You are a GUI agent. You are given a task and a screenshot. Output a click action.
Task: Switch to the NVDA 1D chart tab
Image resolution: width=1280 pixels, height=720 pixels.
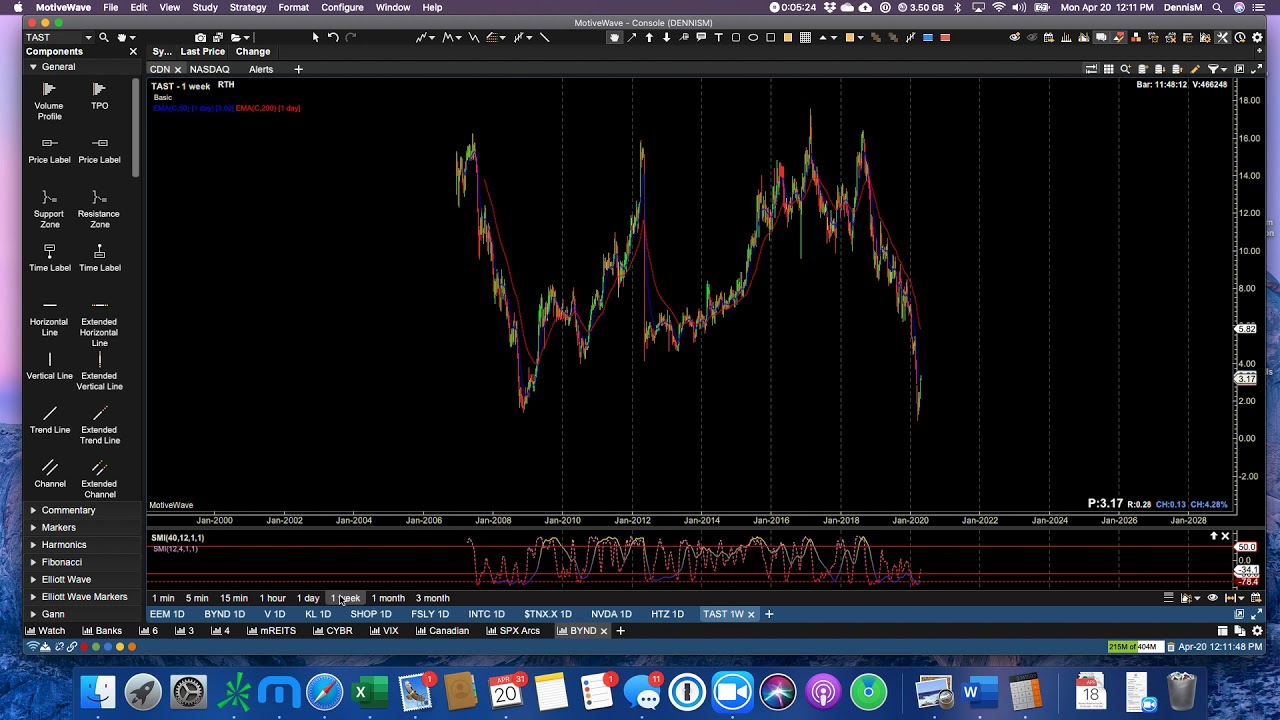tap(611, 614)
